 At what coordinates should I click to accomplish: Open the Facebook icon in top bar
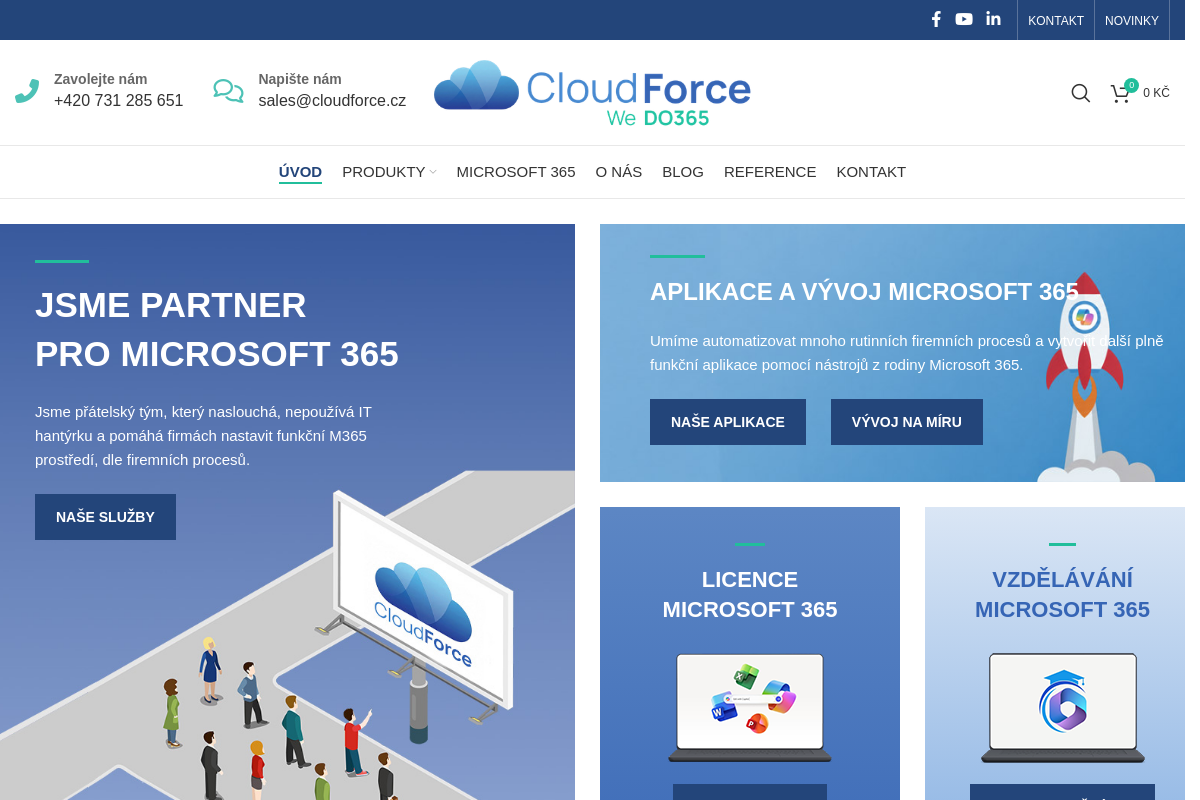point(936,19)
